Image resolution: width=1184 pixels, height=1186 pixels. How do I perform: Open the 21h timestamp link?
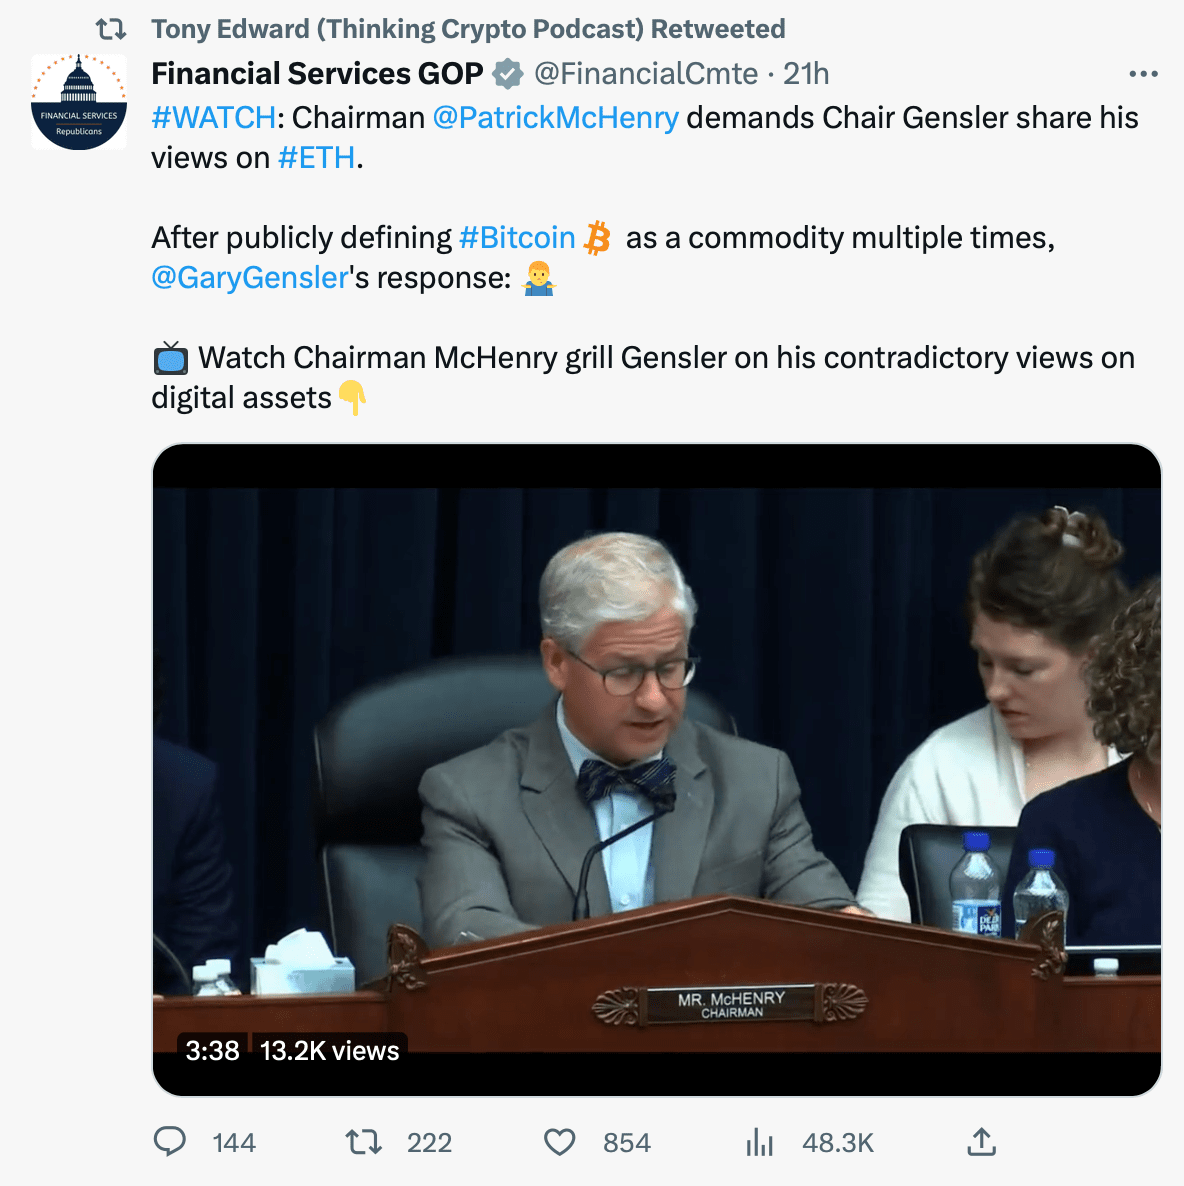806,74
